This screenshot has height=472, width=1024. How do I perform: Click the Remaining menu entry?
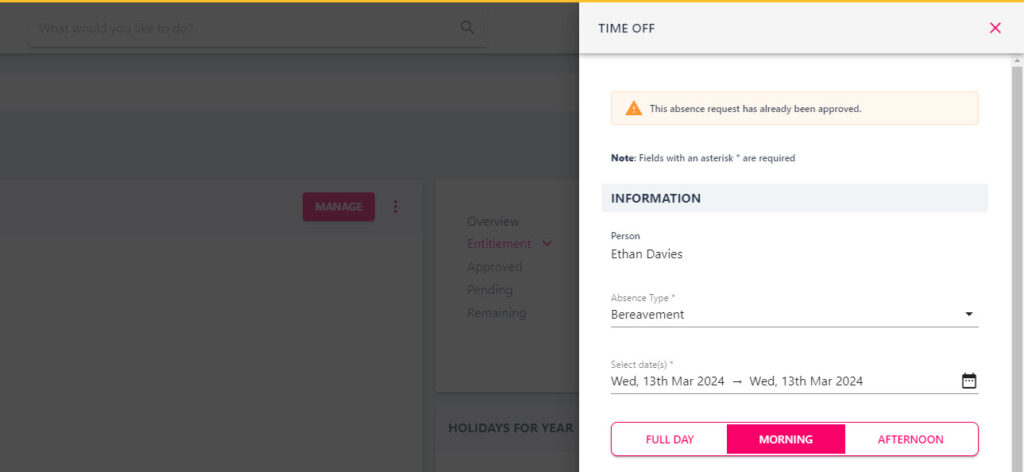pyautogui.click(x=496, y=313)
